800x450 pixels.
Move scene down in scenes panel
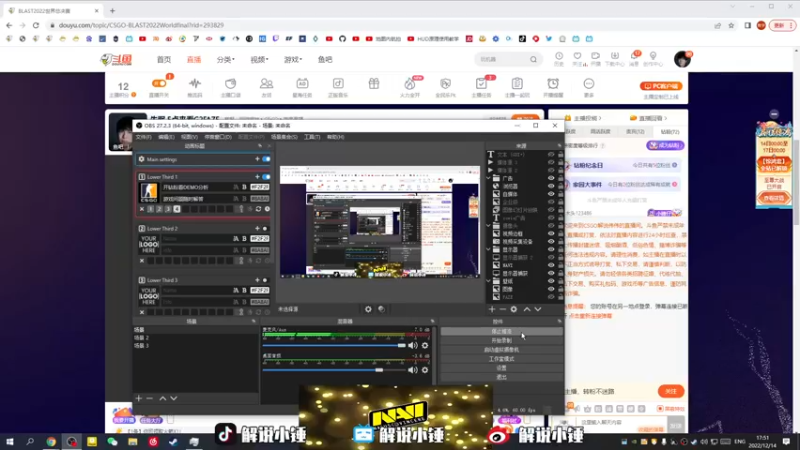174,398
